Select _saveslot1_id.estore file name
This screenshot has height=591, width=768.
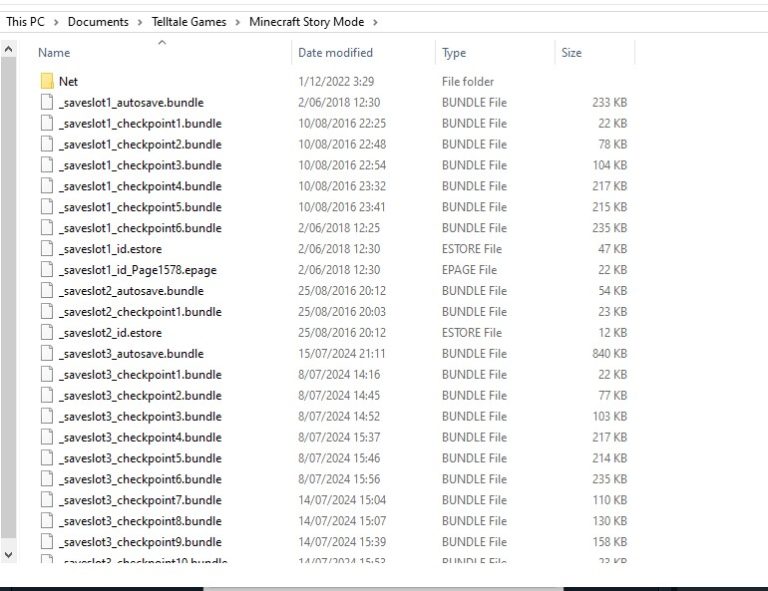click(110, 249)
